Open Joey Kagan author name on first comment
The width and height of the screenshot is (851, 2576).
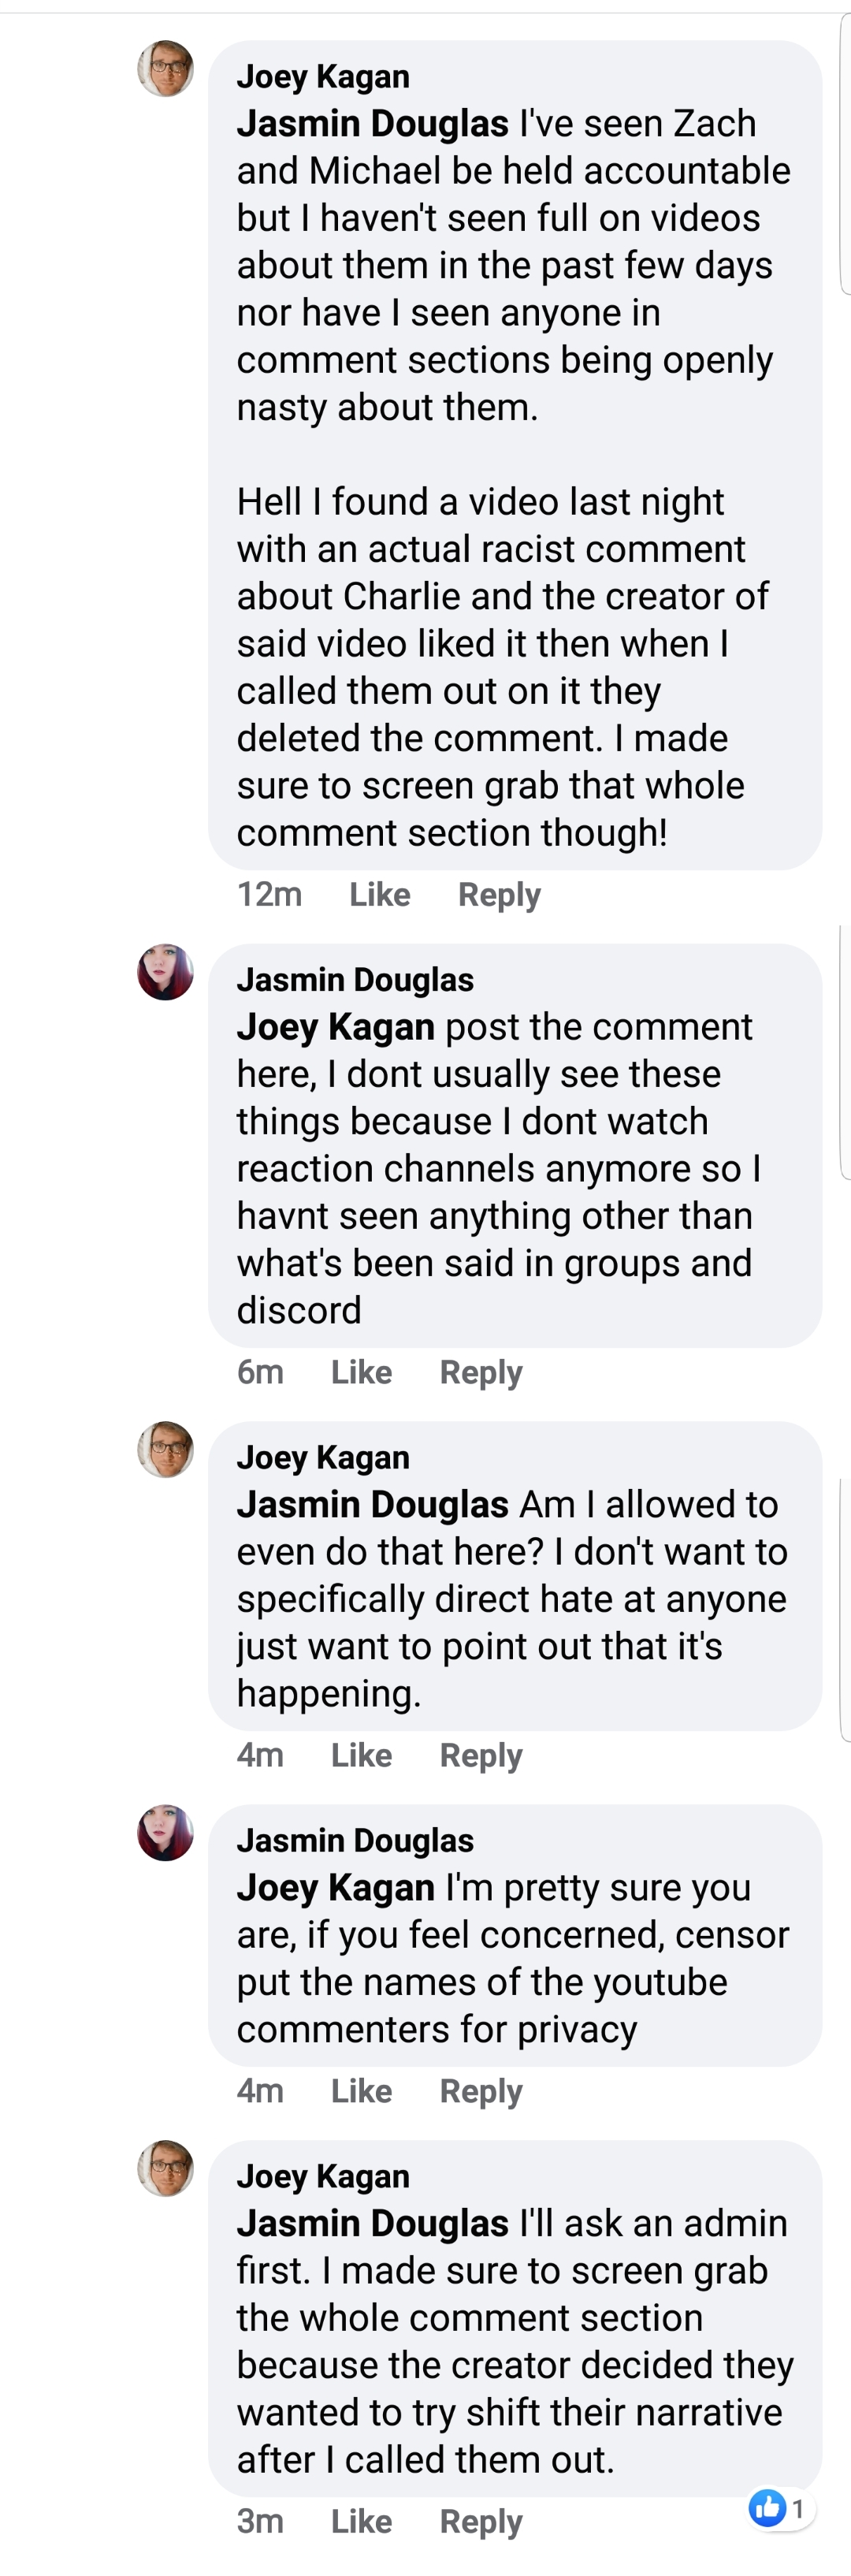point(323,77)
